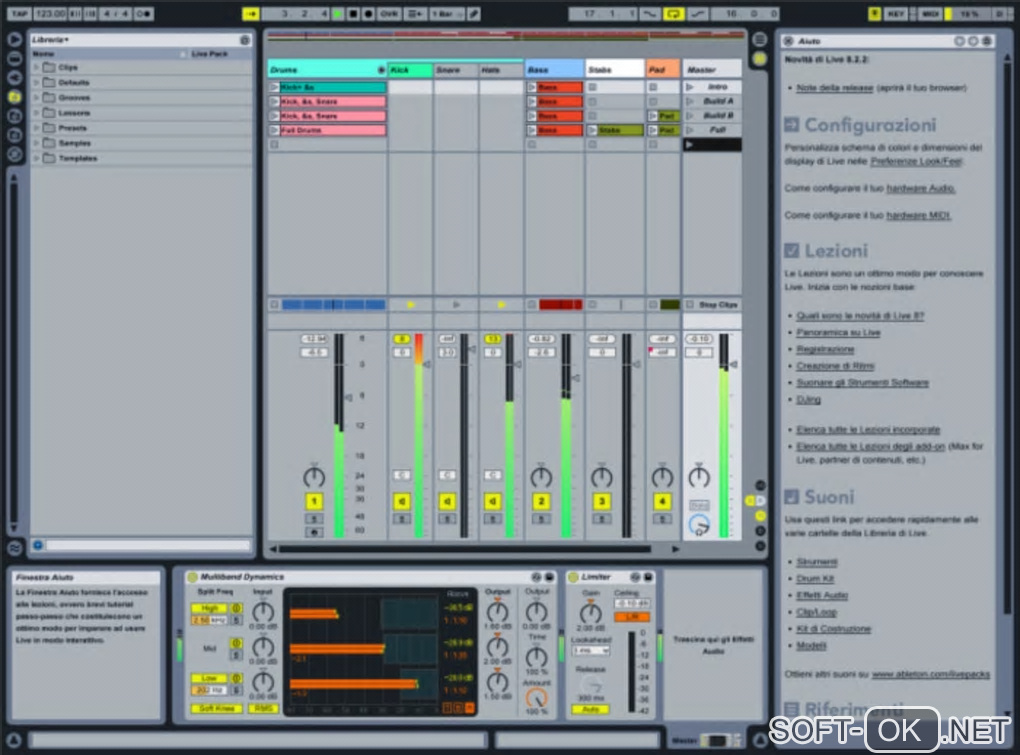Click the TAP tempo button
This screenshot has width=1020, height=755.
point(20,13)
